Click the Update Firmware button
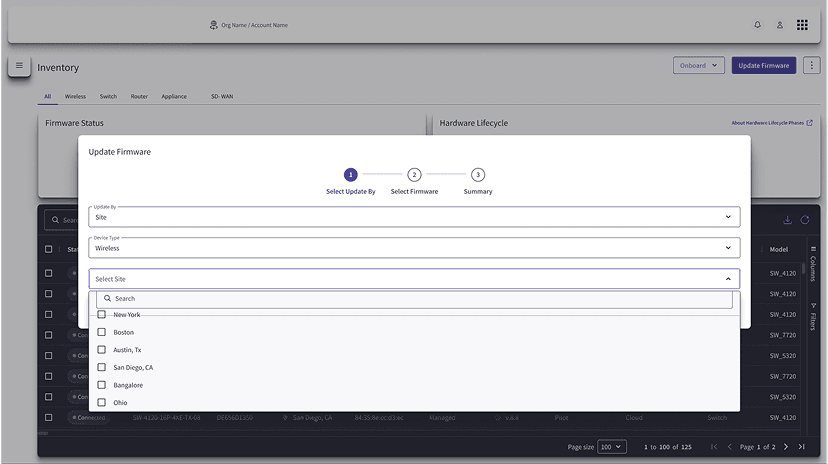Viewport: 828px width, 464px height. [x=764, y=65]
